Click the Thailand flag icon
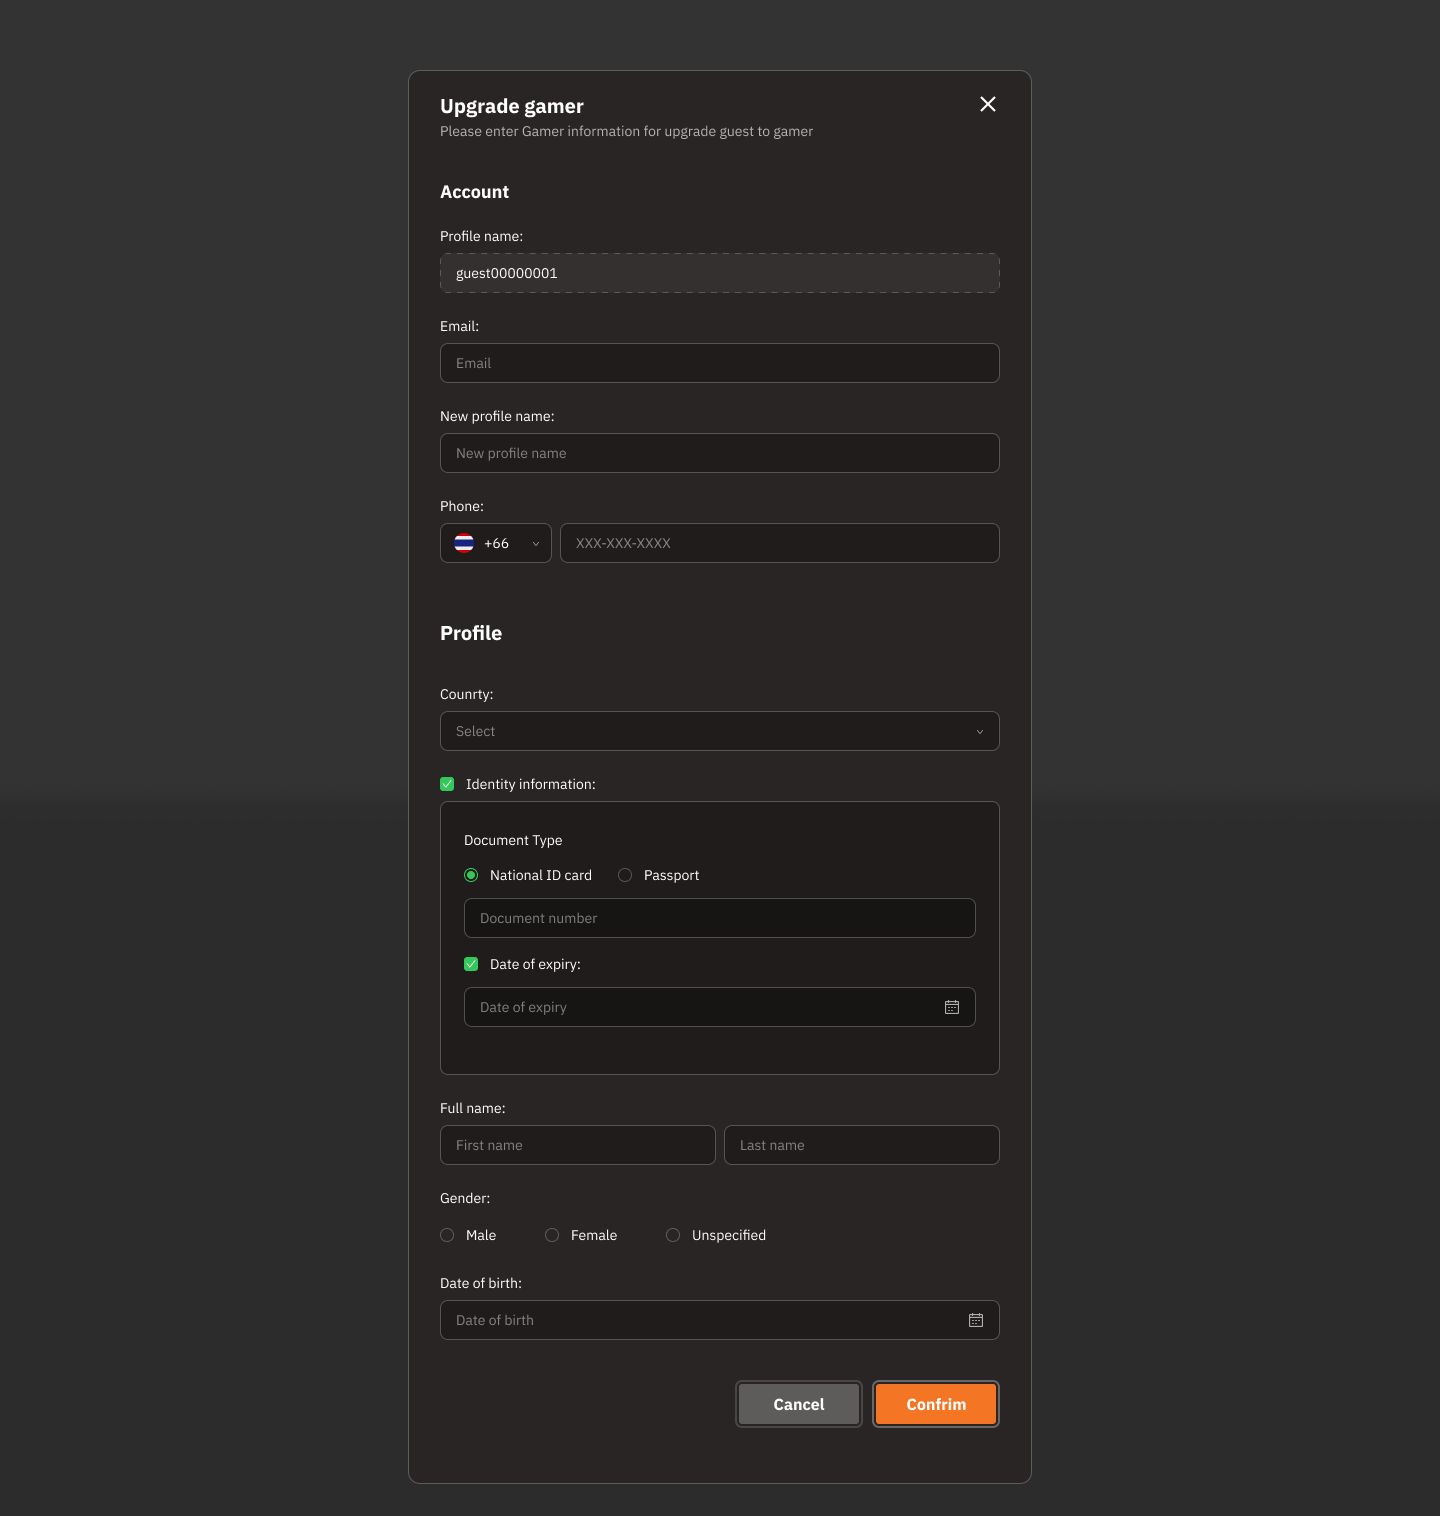1440x1516 pixels. coord(464,543)
